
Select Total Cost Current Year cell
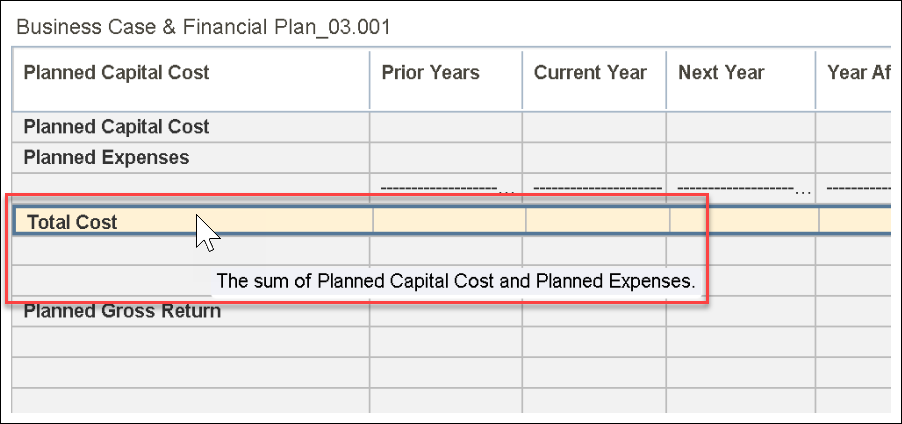click(x=597, y=222)
